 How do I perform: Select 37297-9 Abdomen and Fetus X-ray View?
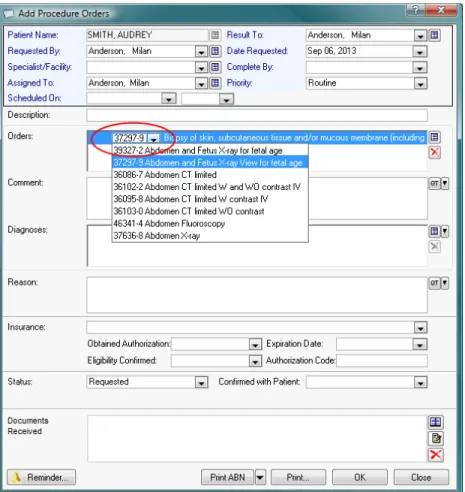210,163
